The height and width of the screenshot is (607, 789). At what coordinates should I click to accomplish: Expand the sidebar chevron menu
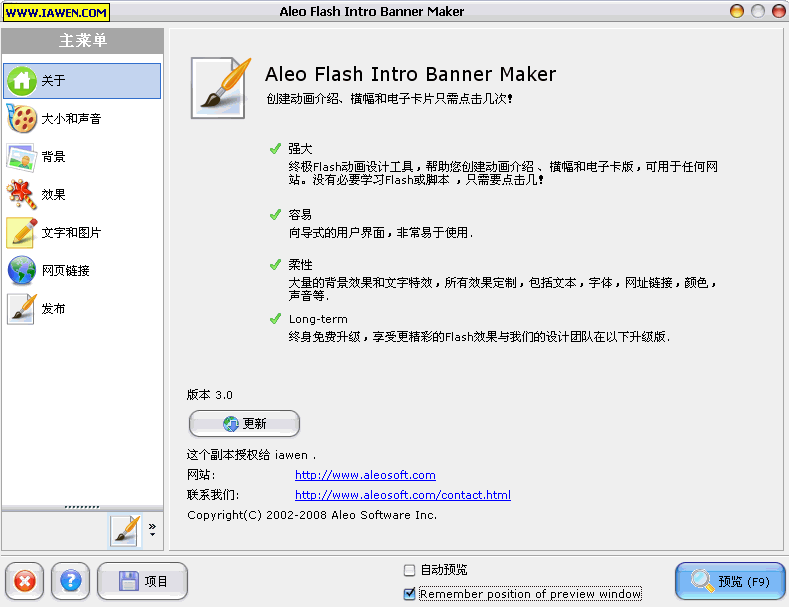(152, 528)
